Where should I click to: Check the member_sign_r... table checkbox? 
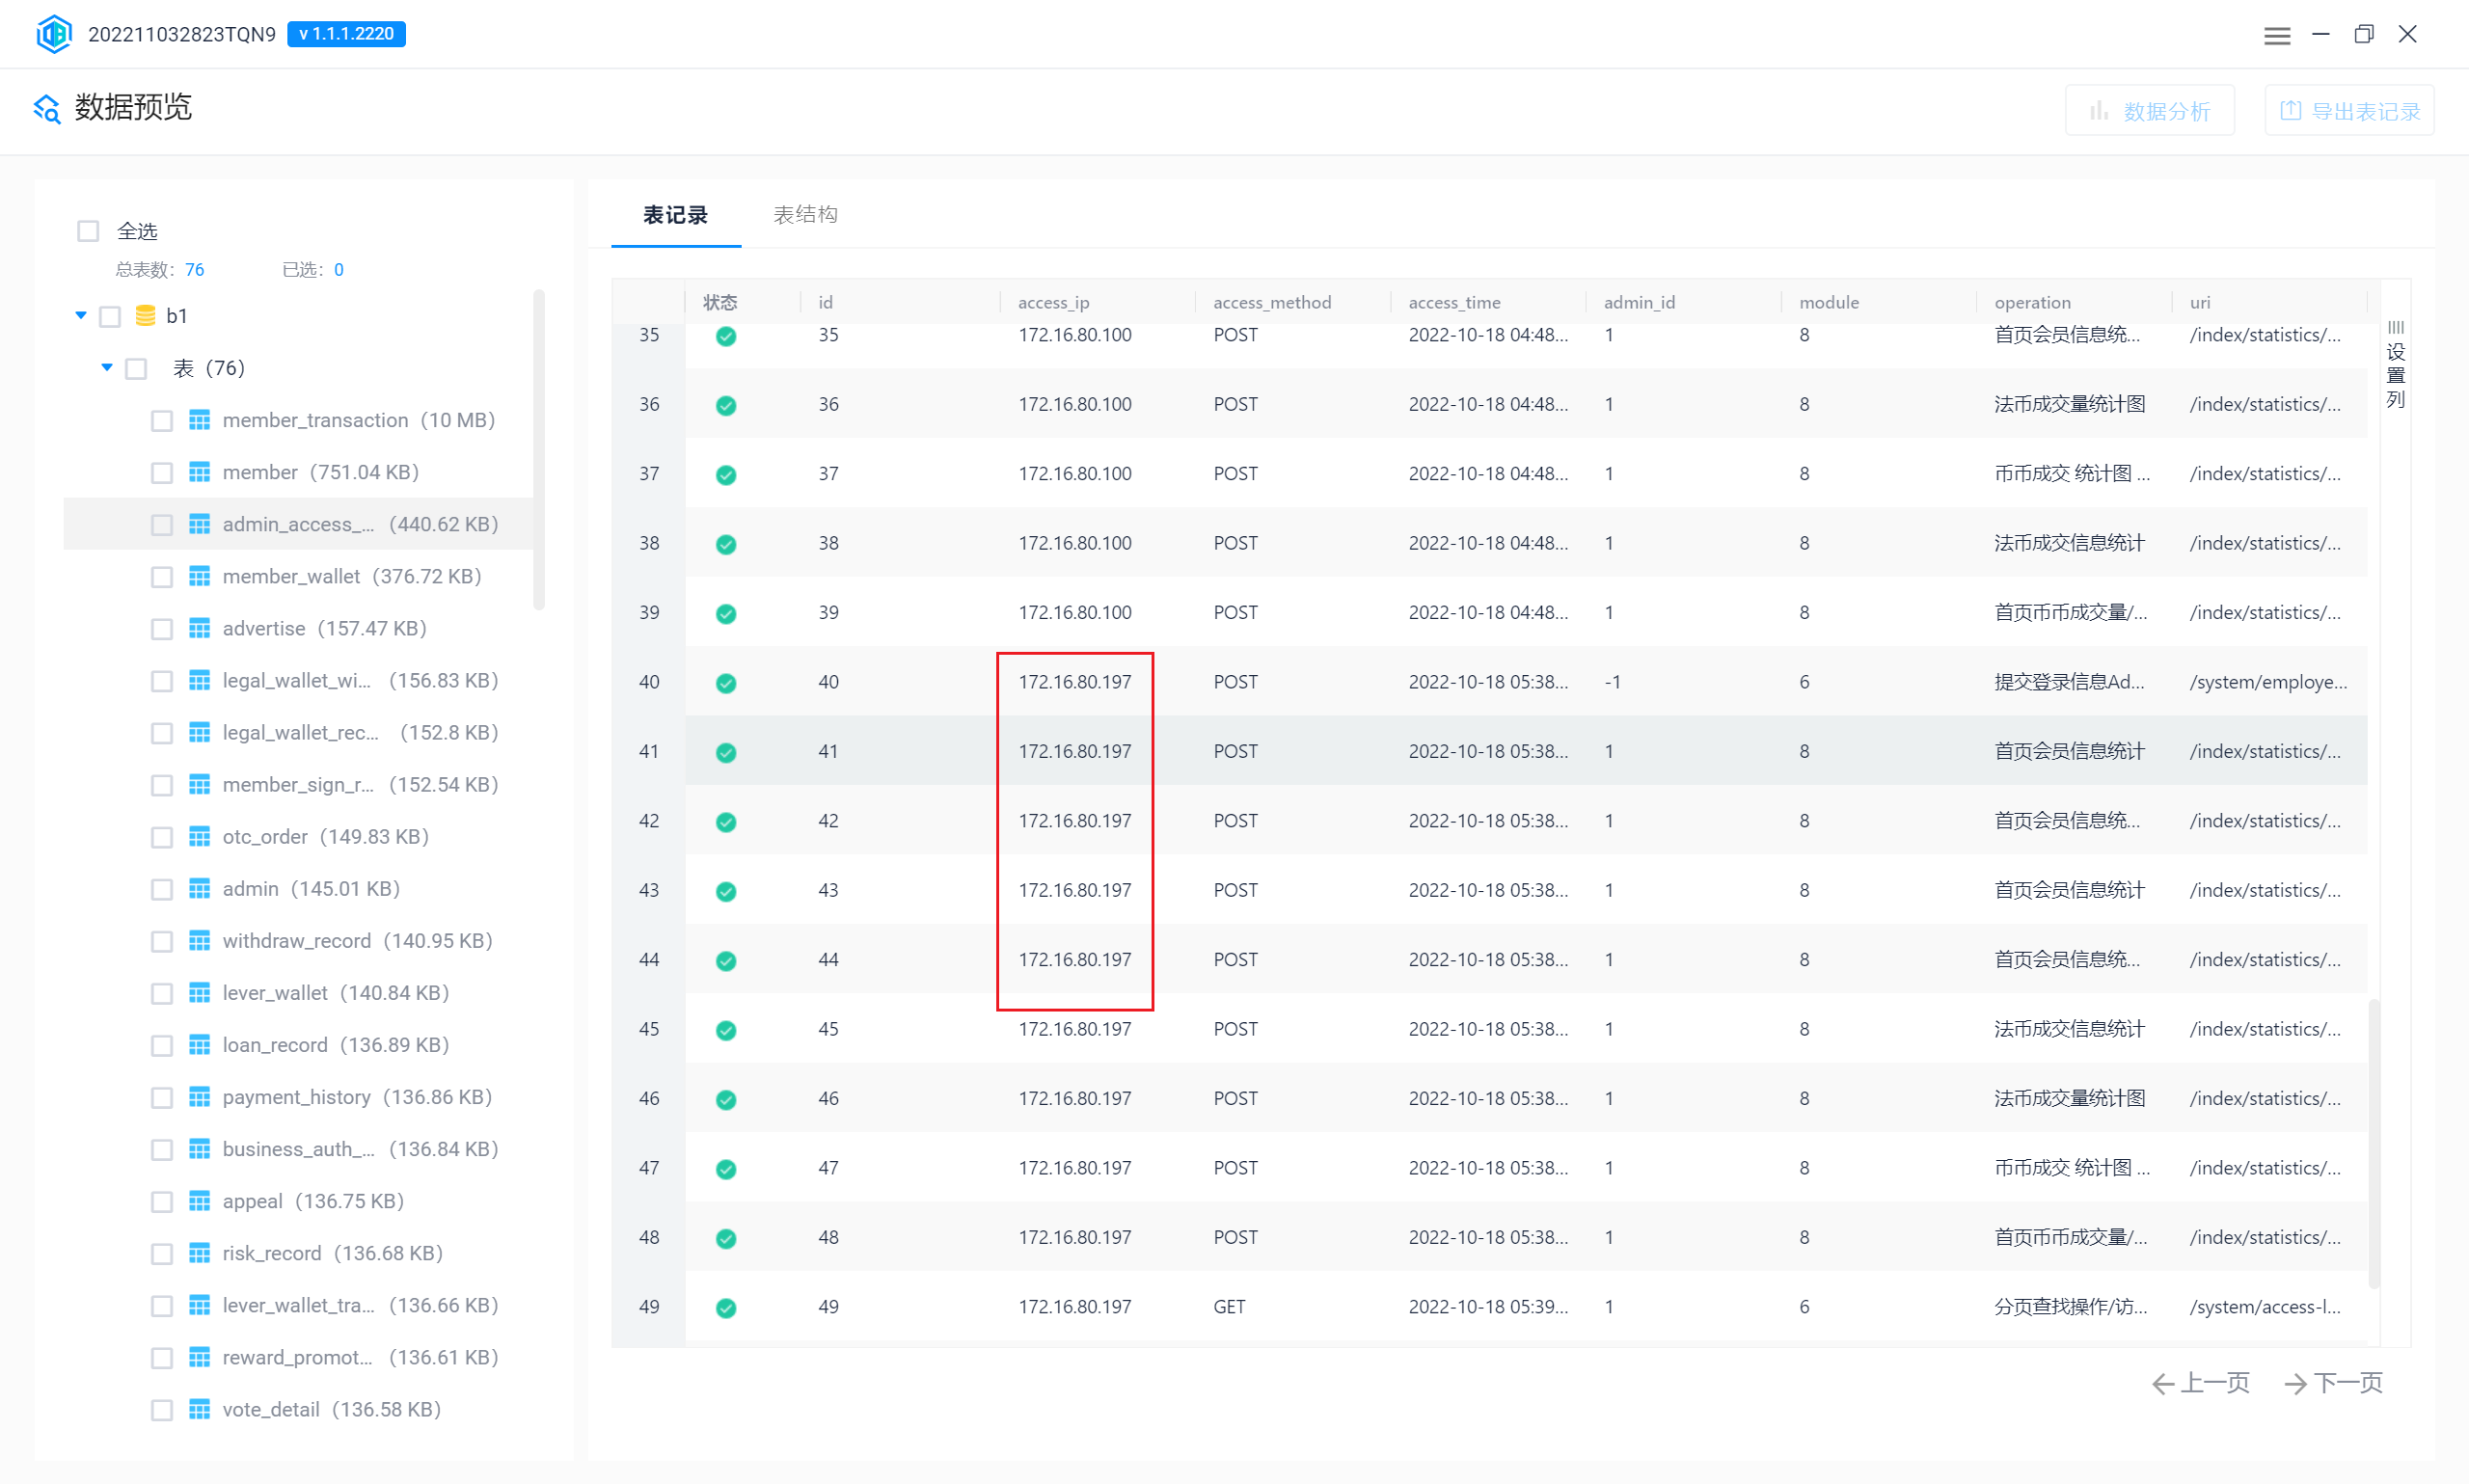pos(162,785)
